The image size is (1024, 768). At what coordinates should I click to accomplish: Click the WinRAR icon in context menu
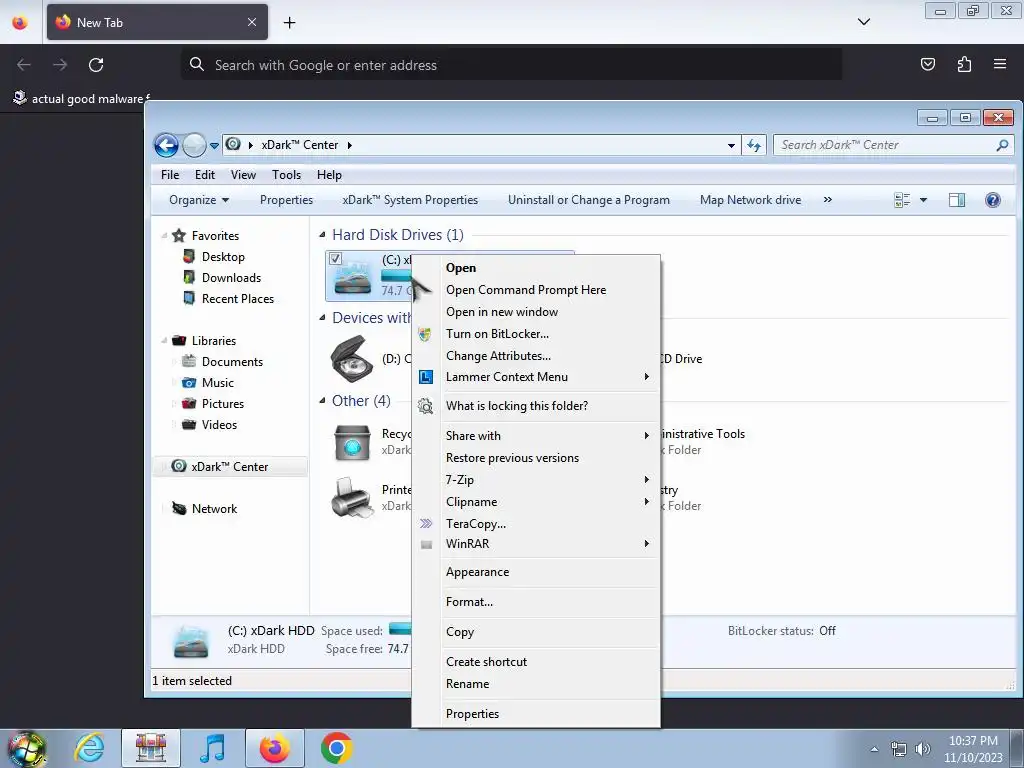point(426,544)
